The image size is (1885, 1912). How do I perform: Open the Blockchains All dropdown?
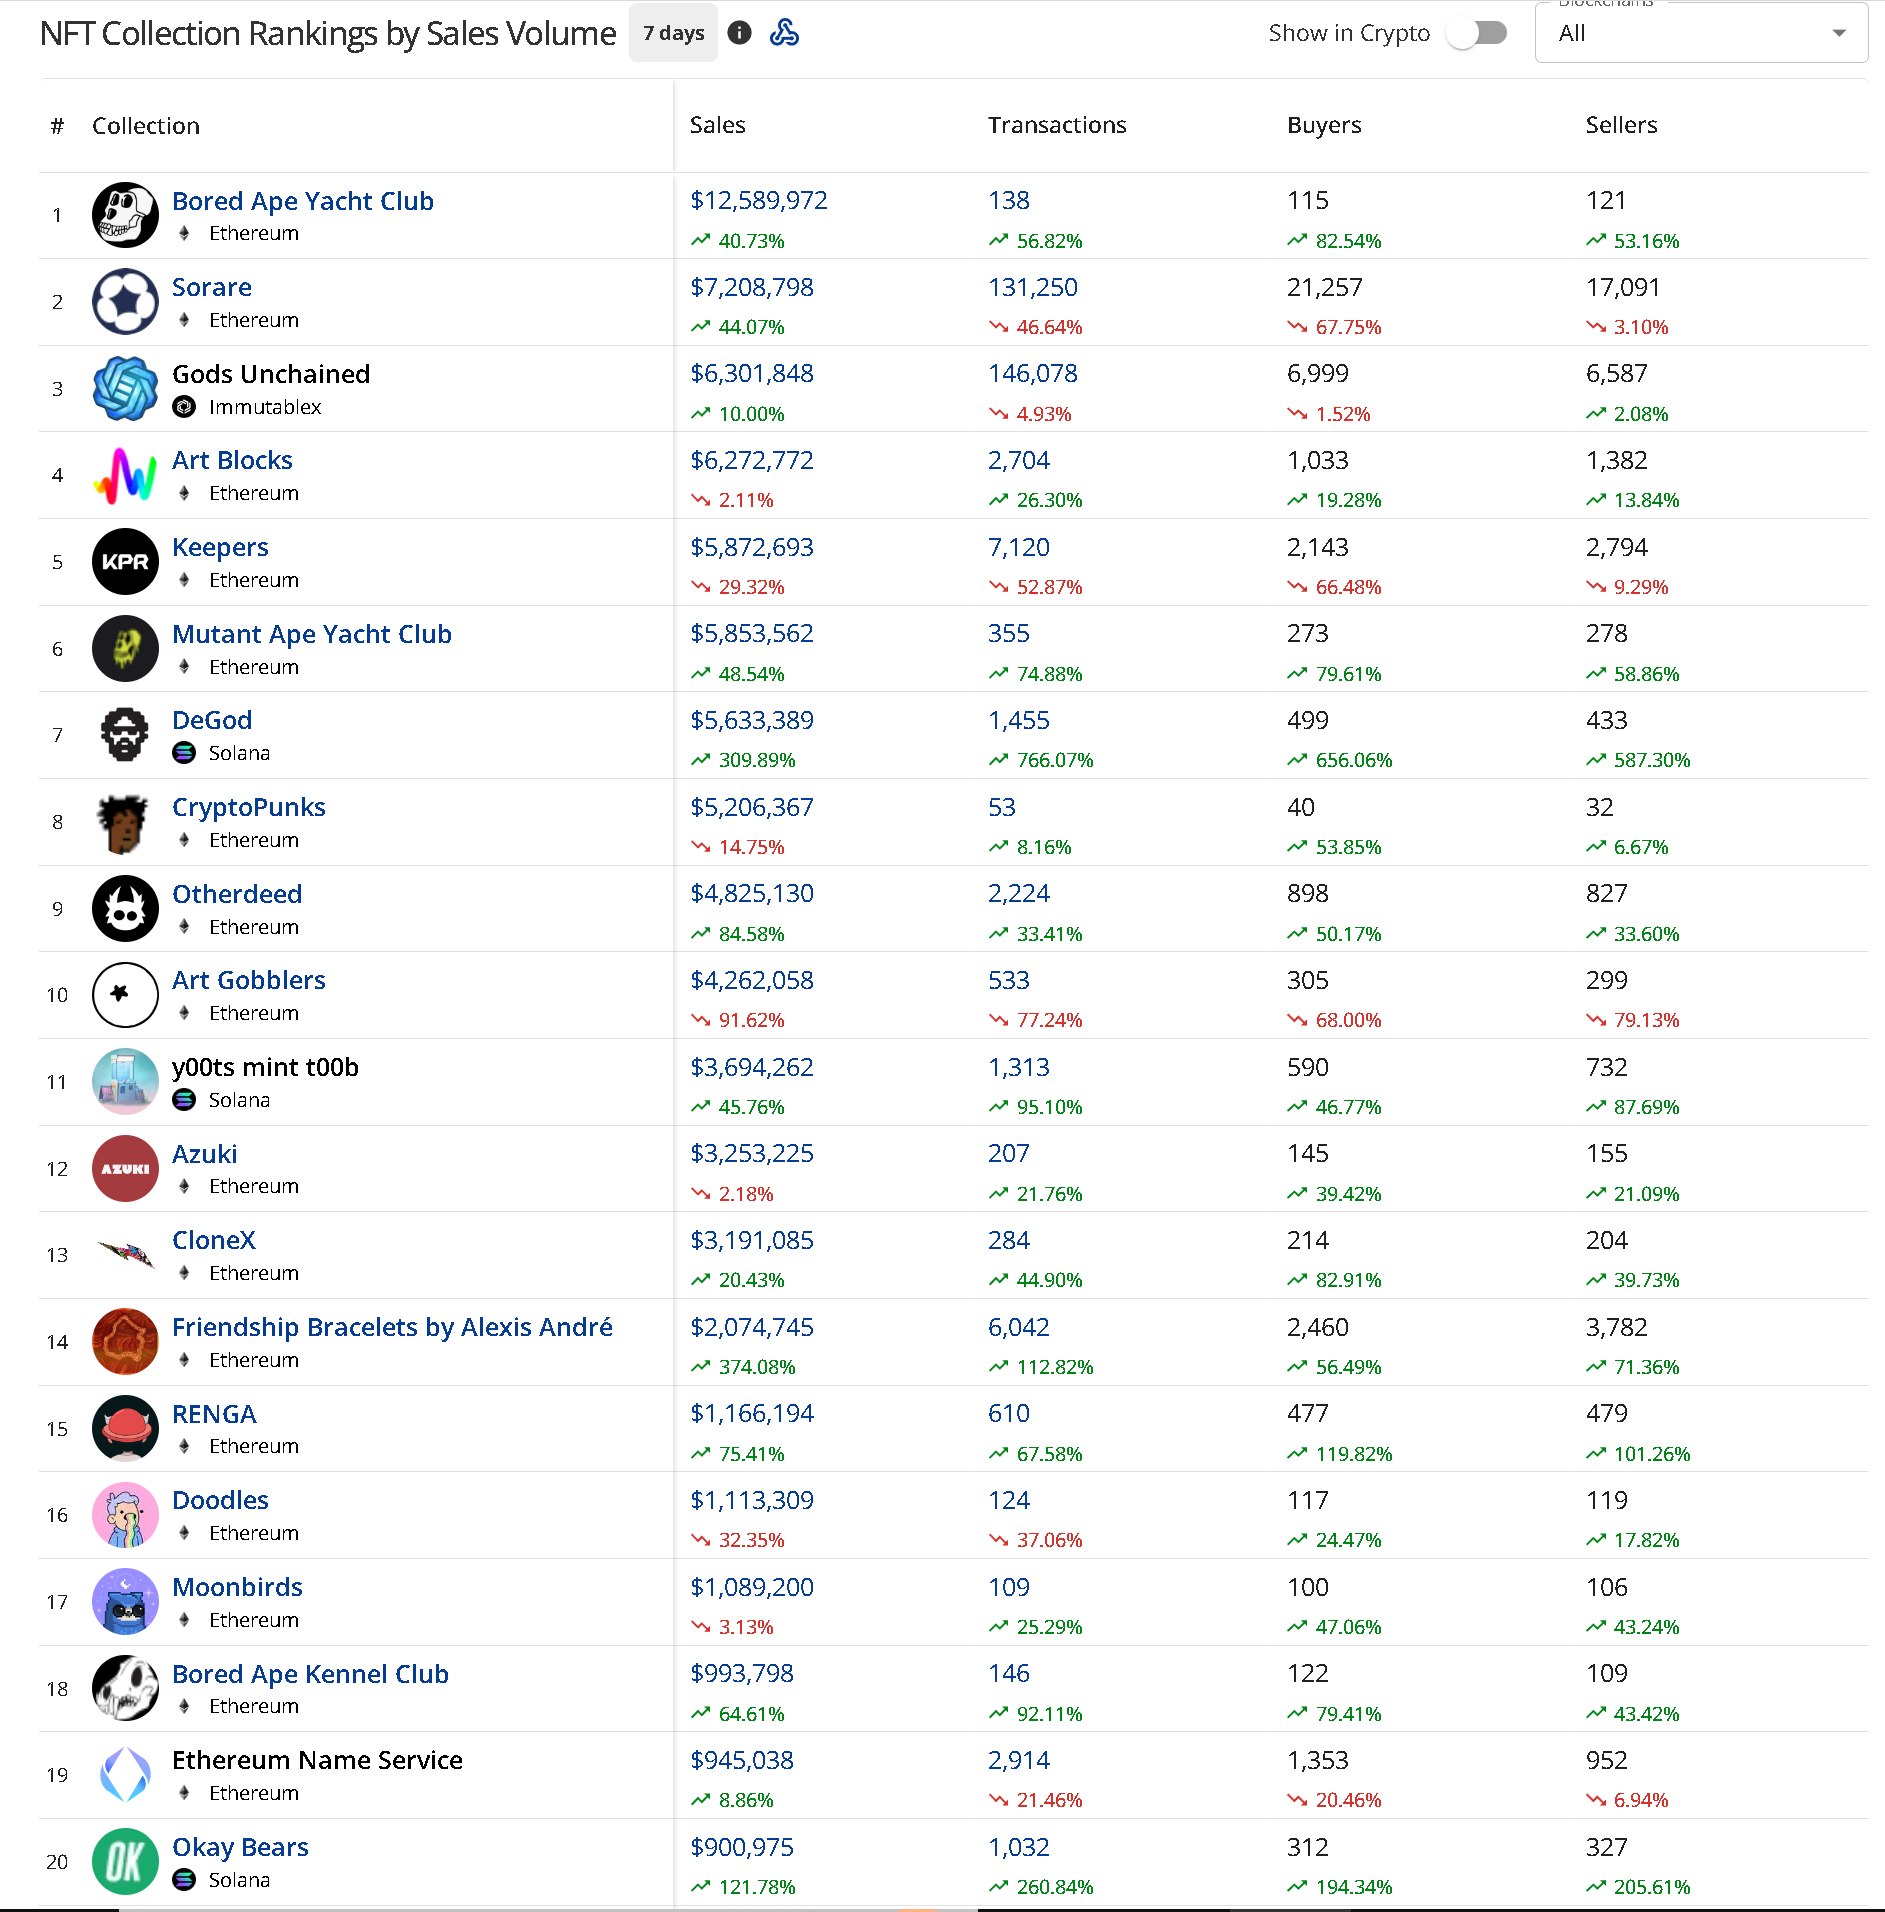1701,33
